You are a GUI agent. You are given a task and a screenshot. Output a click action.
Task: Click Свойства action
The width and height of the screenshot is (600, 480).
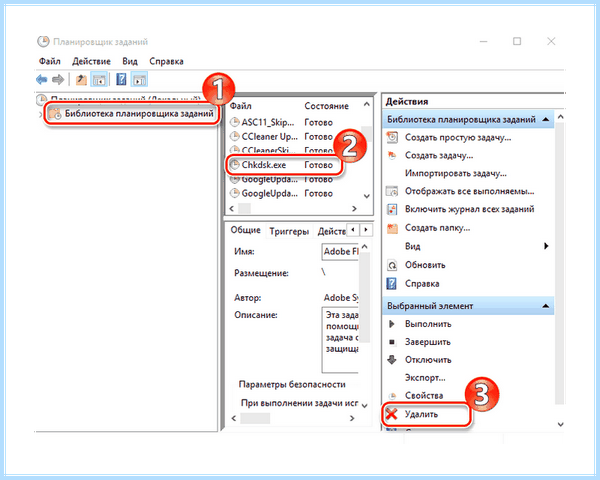[x=424, y=396]
